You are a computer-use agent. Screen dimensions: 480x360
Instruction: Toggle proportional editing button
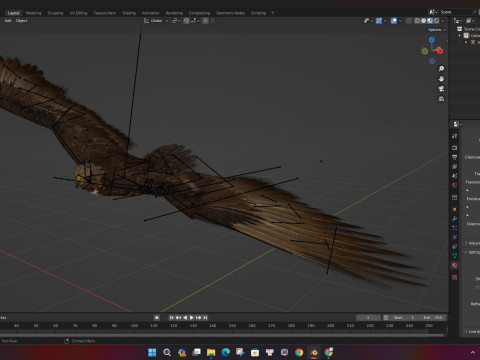[x=206, y=21]
